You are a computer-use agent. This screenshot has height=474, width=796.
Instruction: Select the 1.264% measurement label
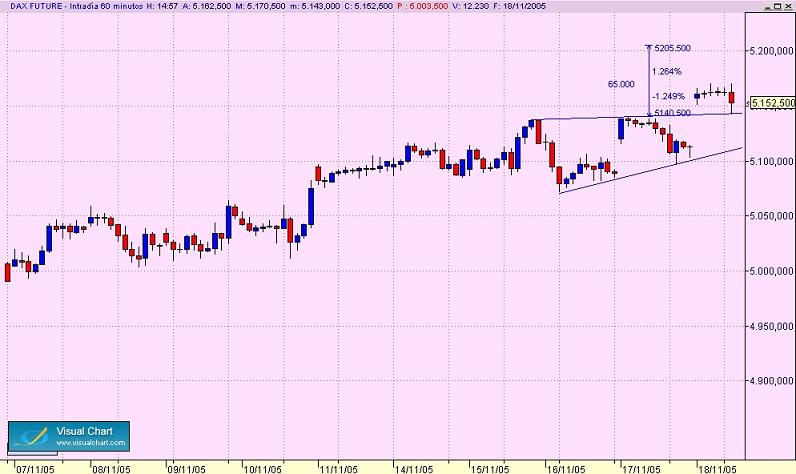tap(667, 72)
